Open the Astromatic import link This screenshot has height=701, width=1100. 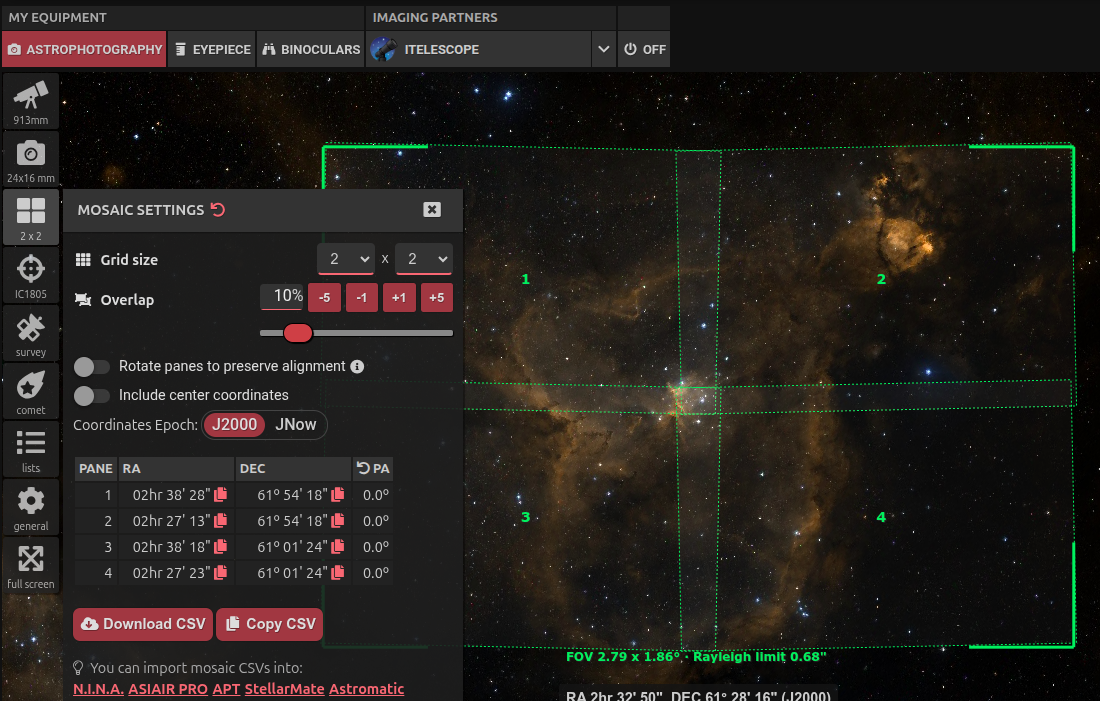coord(366,689)
